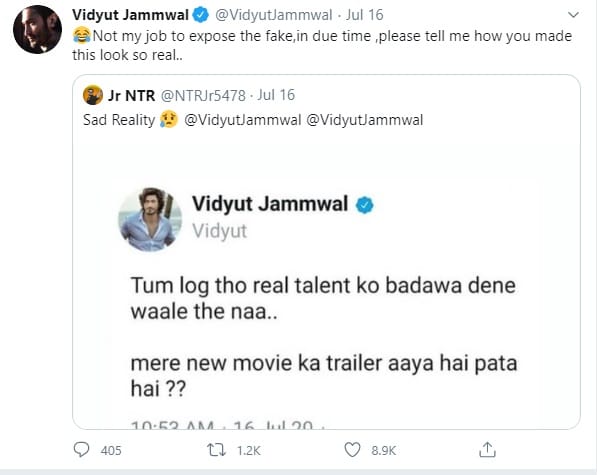The image size is (600, 475).
Task: Like the tweet with heart icon
Action: tap(350, 450)
